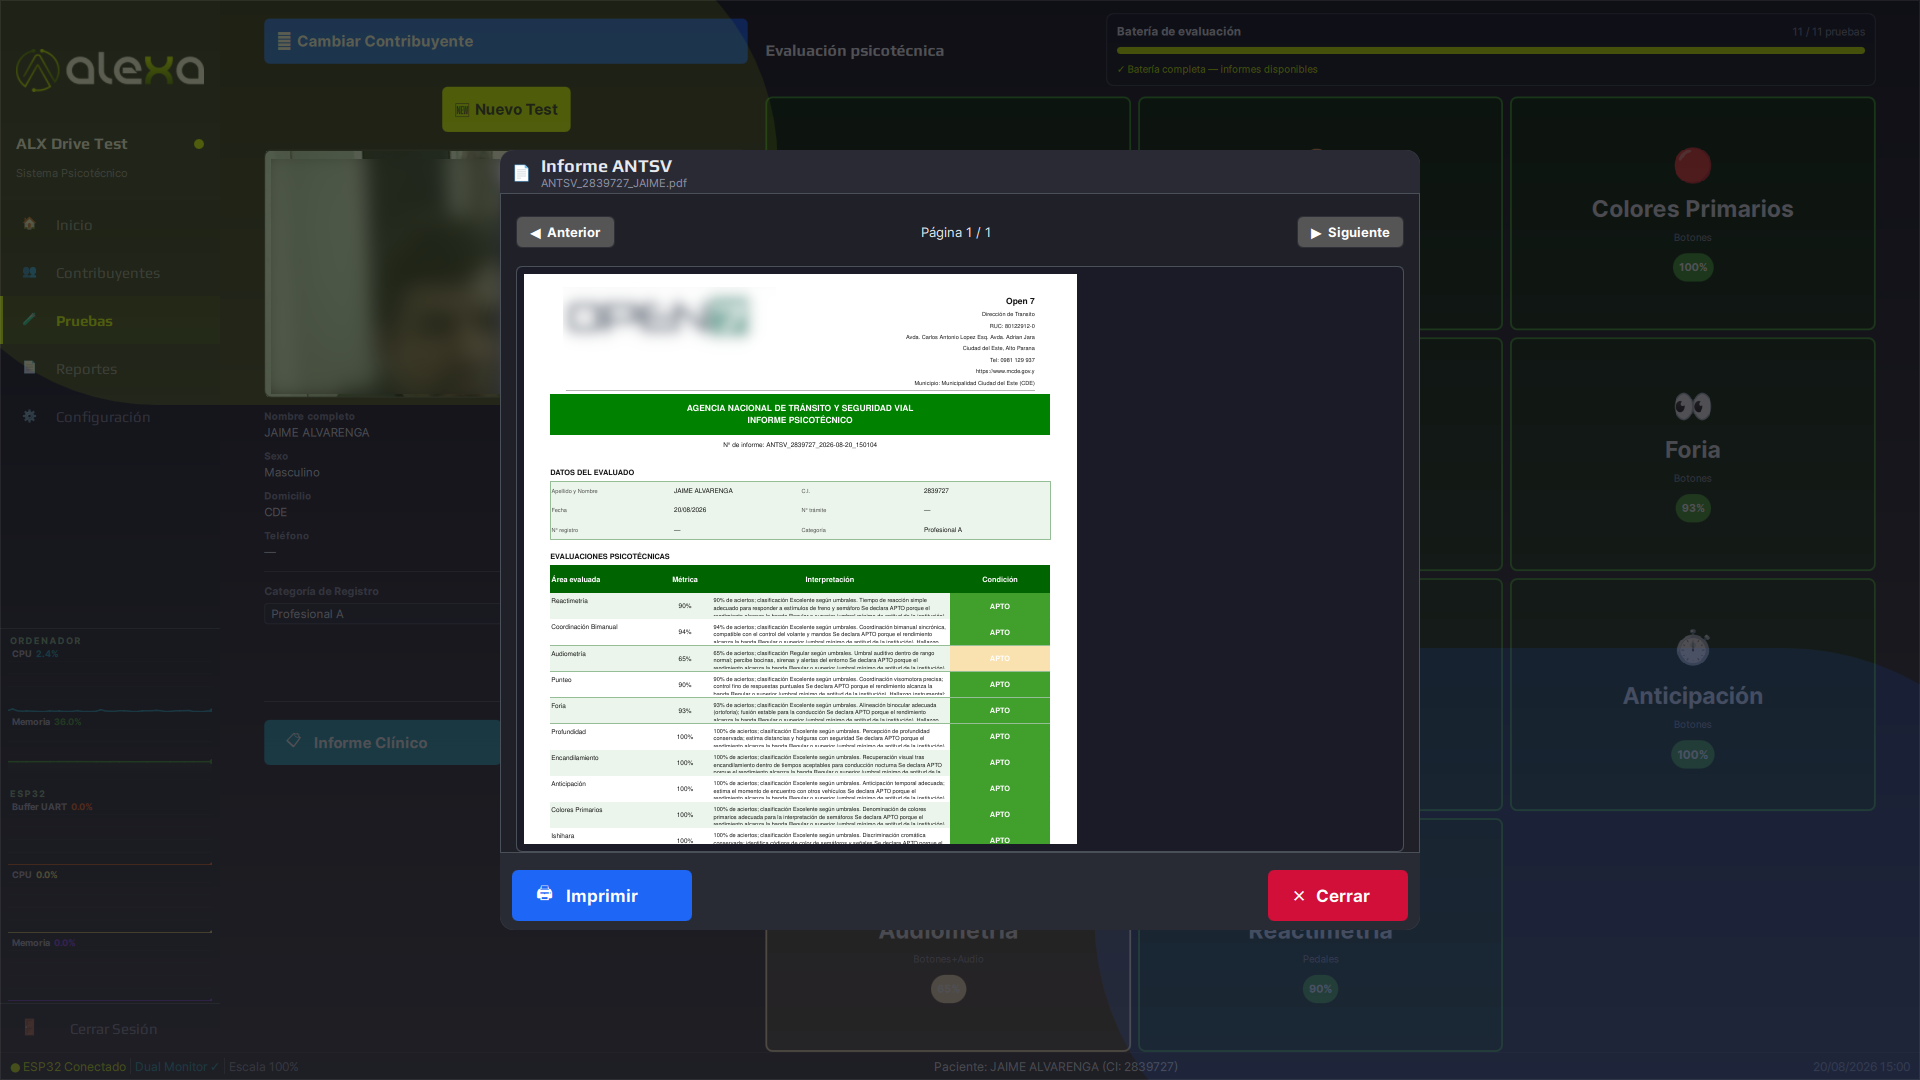Click the gear icon beside Configuración

tap(30, 416)
